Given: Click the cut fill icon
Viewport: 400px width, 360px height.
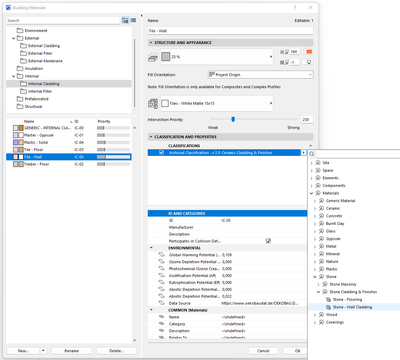Looking at the screenshot, I should coord(153,57).
